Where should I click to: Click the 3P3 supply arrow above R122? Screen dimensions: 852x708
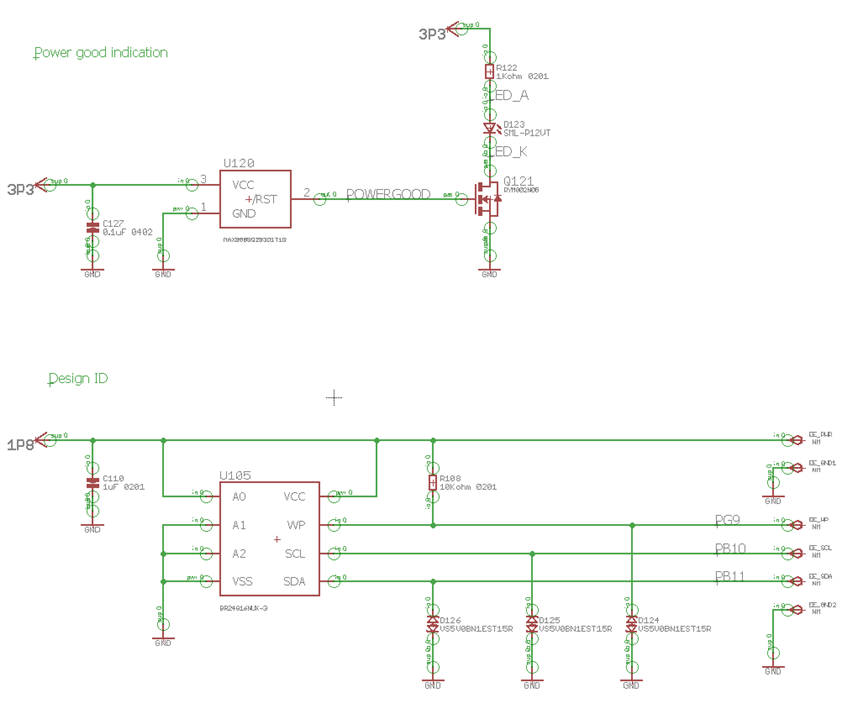[x=454, y=28]
